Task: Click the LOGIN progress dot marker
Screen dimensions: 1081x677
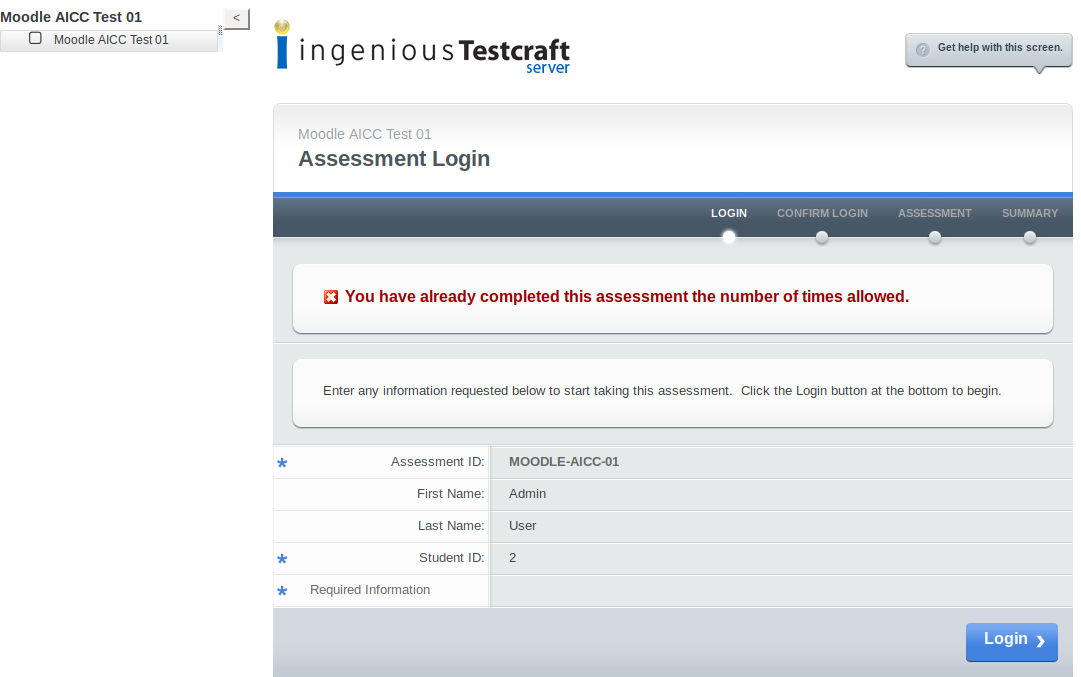Action: (729, 237)
